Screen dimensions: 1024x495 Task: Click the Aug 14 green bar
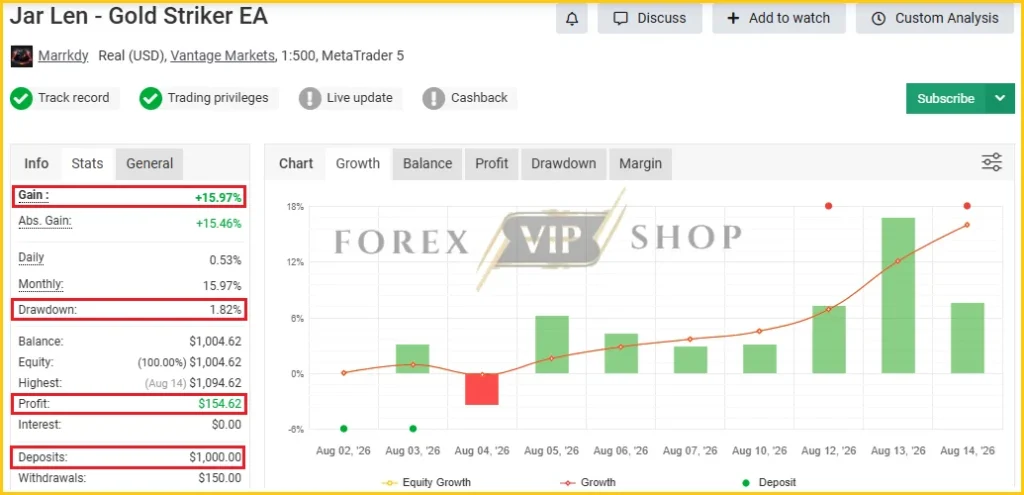(967, 338)
